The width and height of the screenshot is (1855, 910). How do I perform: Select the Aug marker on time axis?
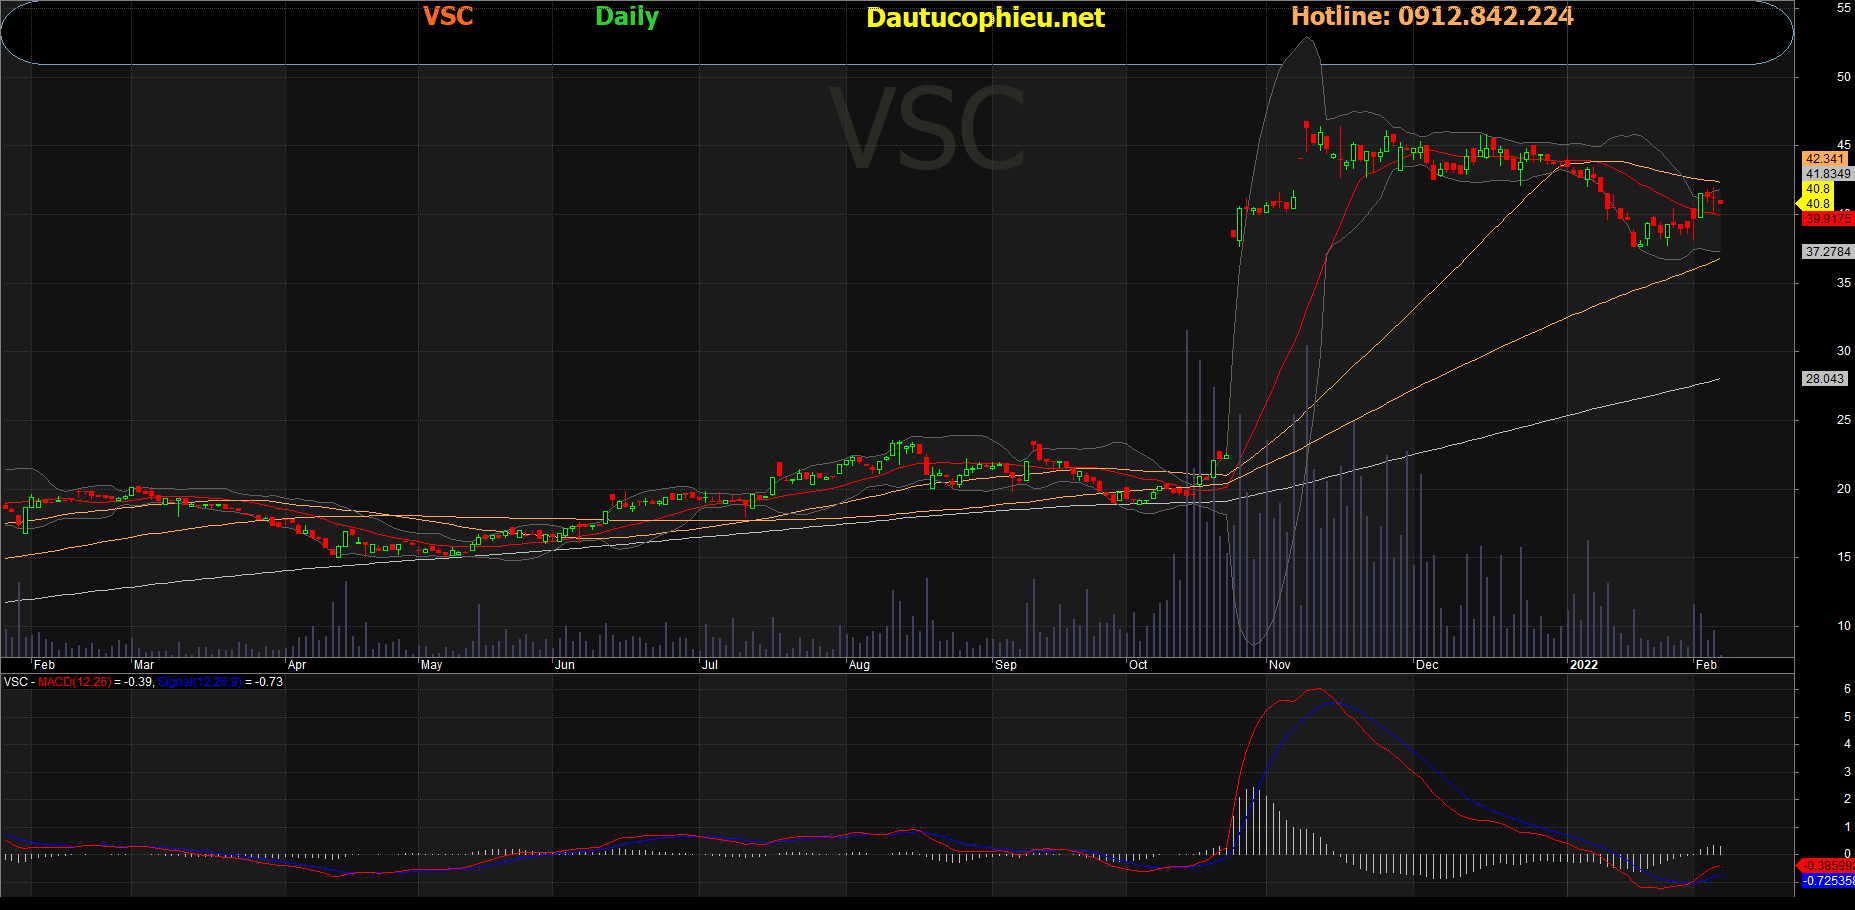(x=859, y=665)
